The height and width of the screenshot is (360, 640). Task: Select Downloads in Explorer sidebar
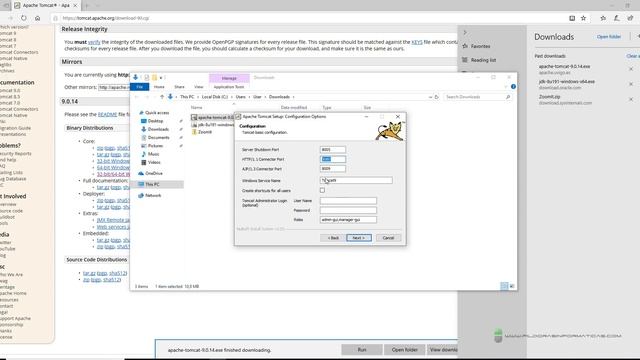[x=158, y=129]
